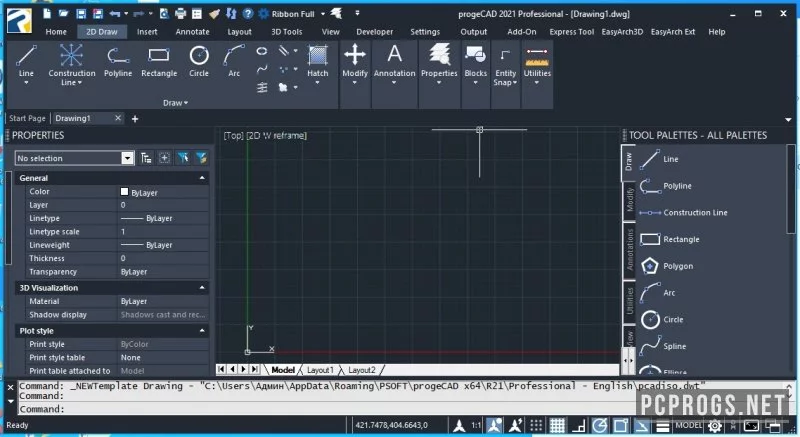
Task: Click the Save As icon
Action: (97, 14)
